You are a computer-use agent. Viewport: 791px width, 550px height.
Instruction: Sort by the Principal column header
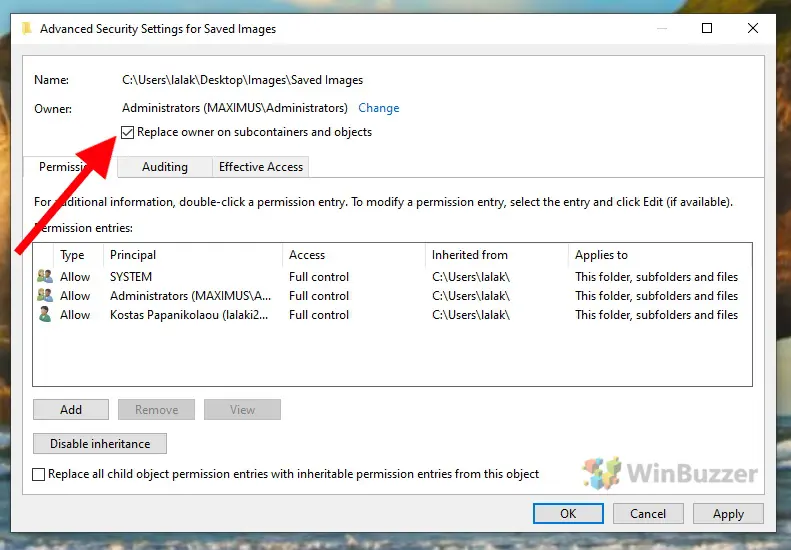193,255
